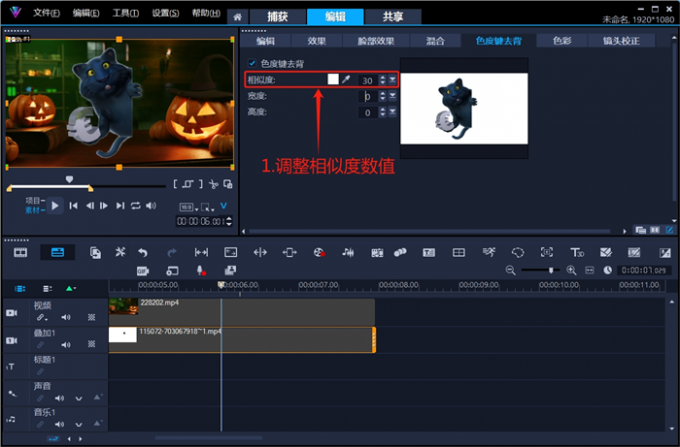Open the 工具 menu

pyautogui.click(x=125, y=13)
